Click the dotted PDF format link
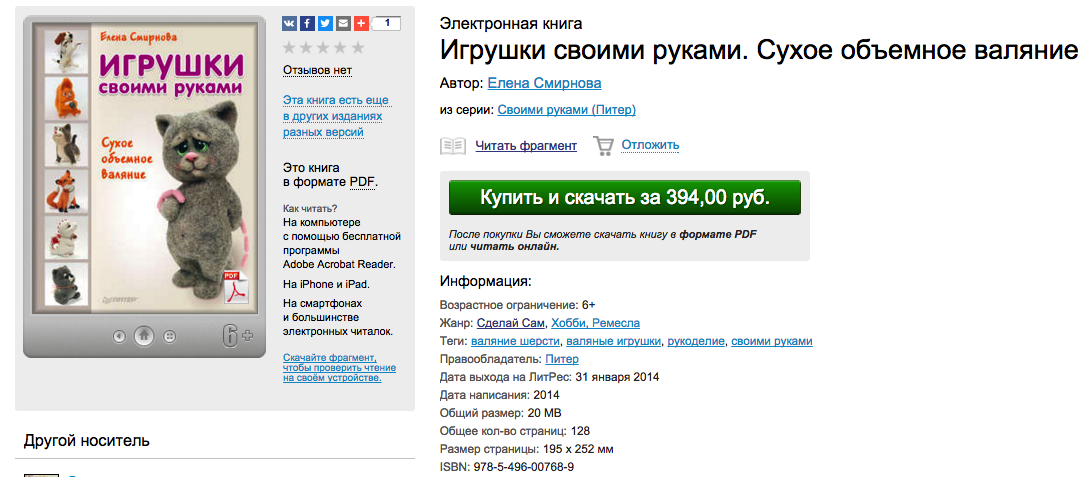1092x477 pixels. [x=362, y=182]
